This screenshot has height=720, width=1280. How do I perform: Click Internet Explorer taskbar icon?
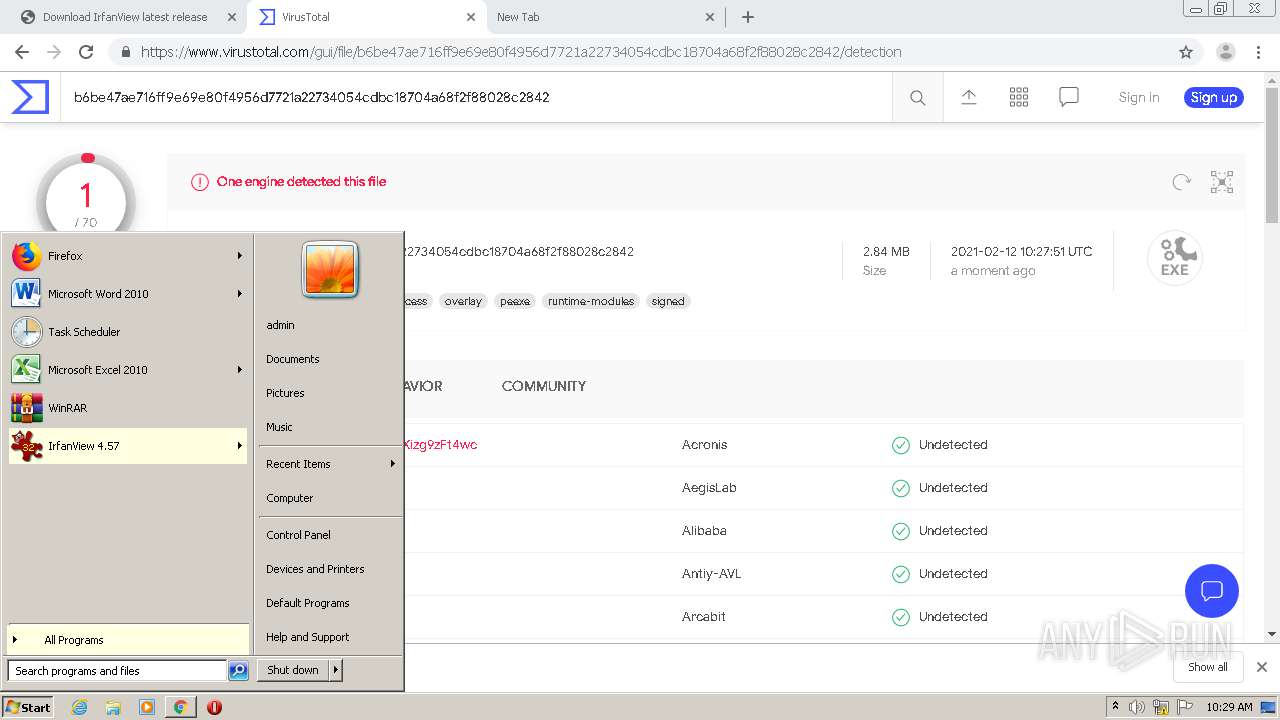(x=80, y=707)
